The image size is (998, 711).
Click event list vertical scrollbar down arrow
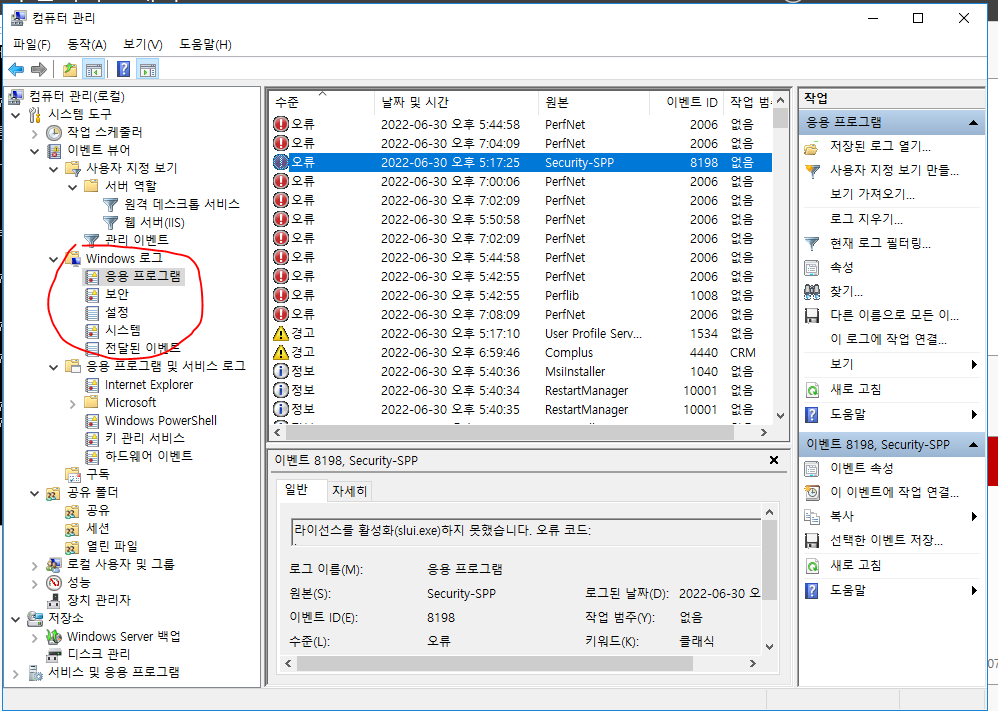pos(781,416)
